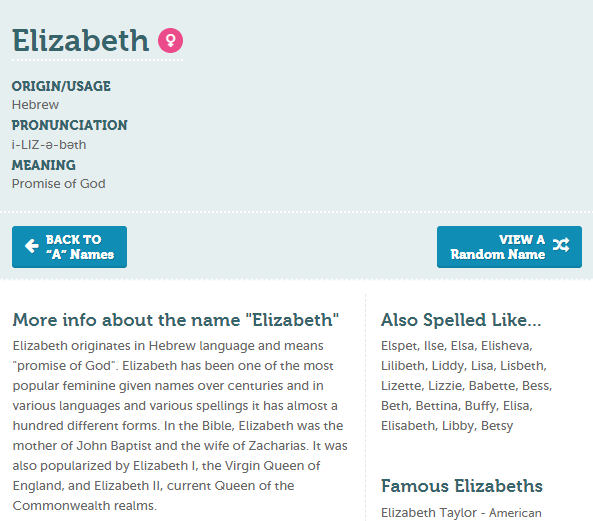Click the Elizabeth page title heading

click(81, 40)
